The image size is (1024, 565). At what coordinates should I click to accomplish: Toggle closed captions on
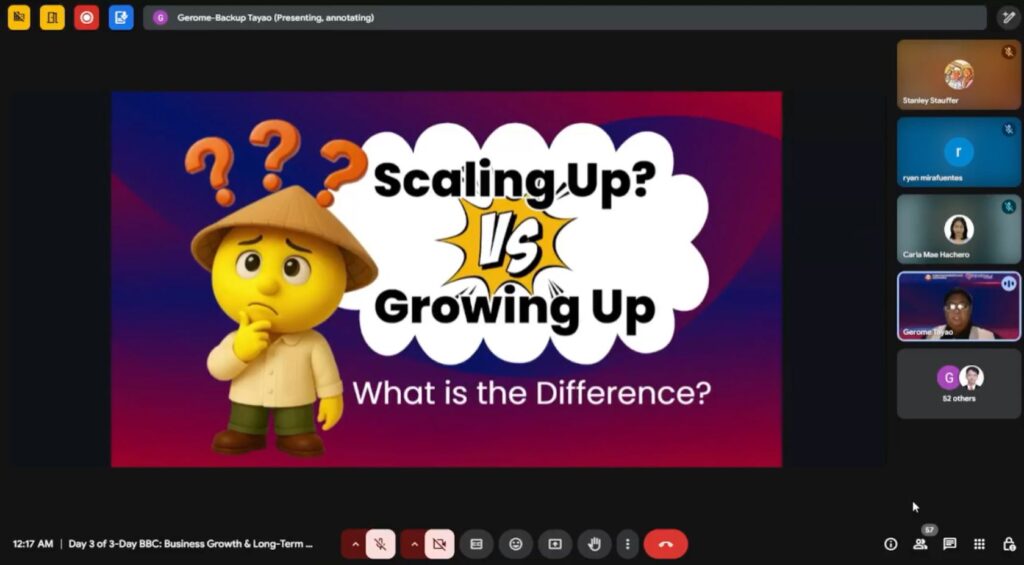coord(477,544)
